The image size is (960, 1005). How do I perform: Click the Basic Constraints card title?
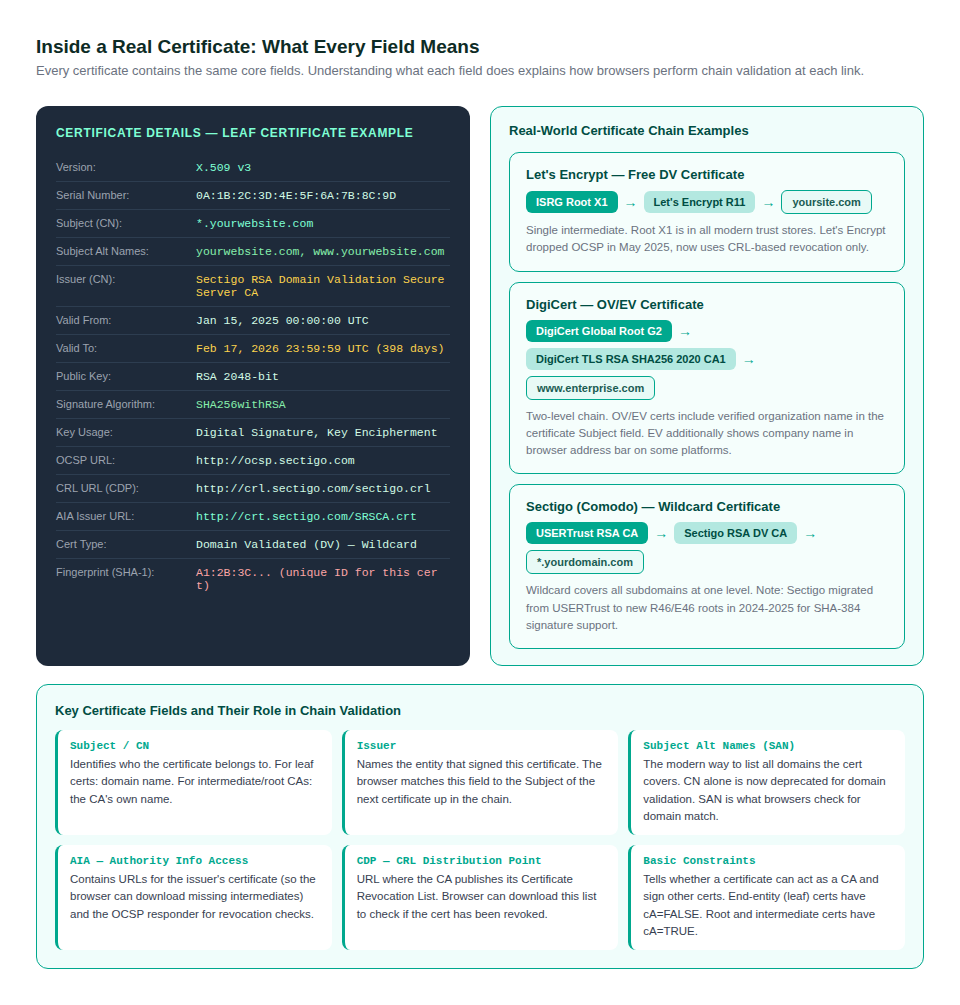tap(699, 861)
